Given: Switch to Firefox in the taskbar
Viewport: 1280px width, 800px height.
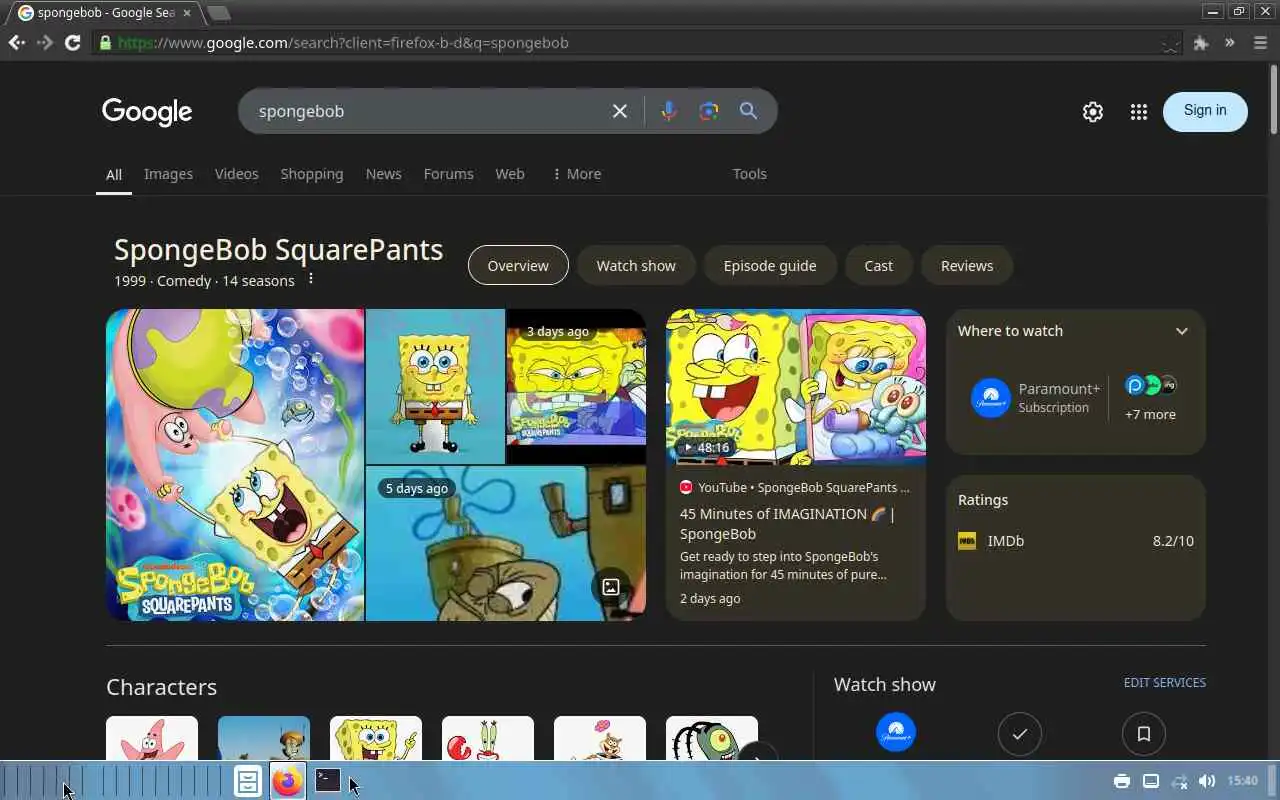Looking at the screenshot, I should (x=288, y=780).
